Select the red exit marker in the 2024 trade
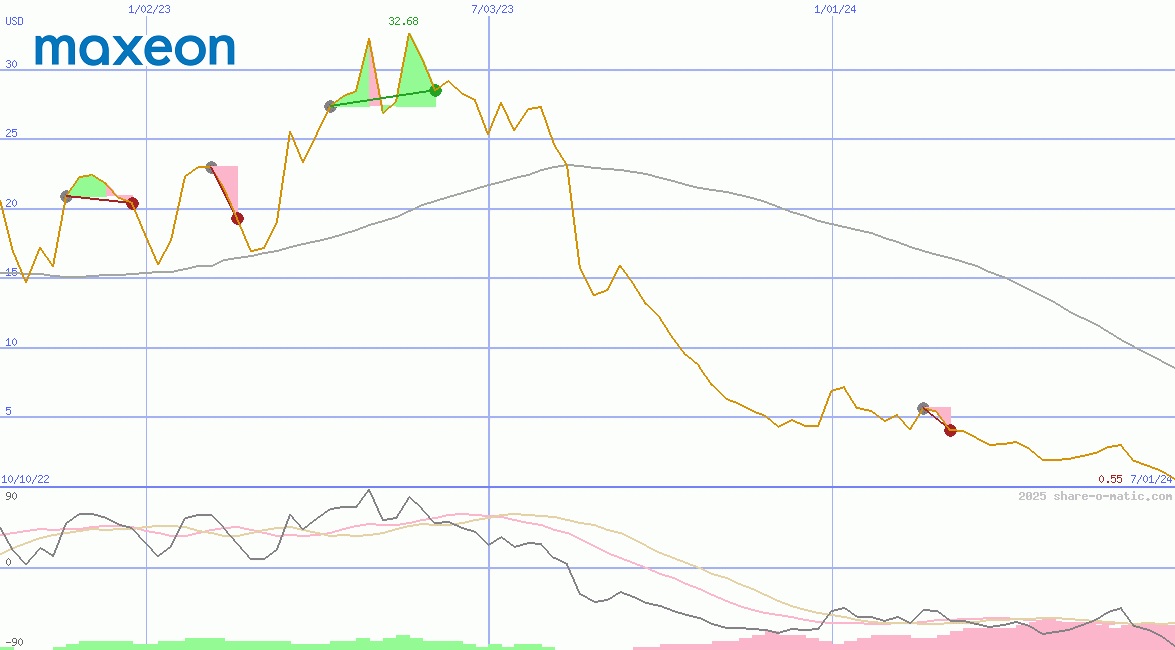 coord(950,430)
